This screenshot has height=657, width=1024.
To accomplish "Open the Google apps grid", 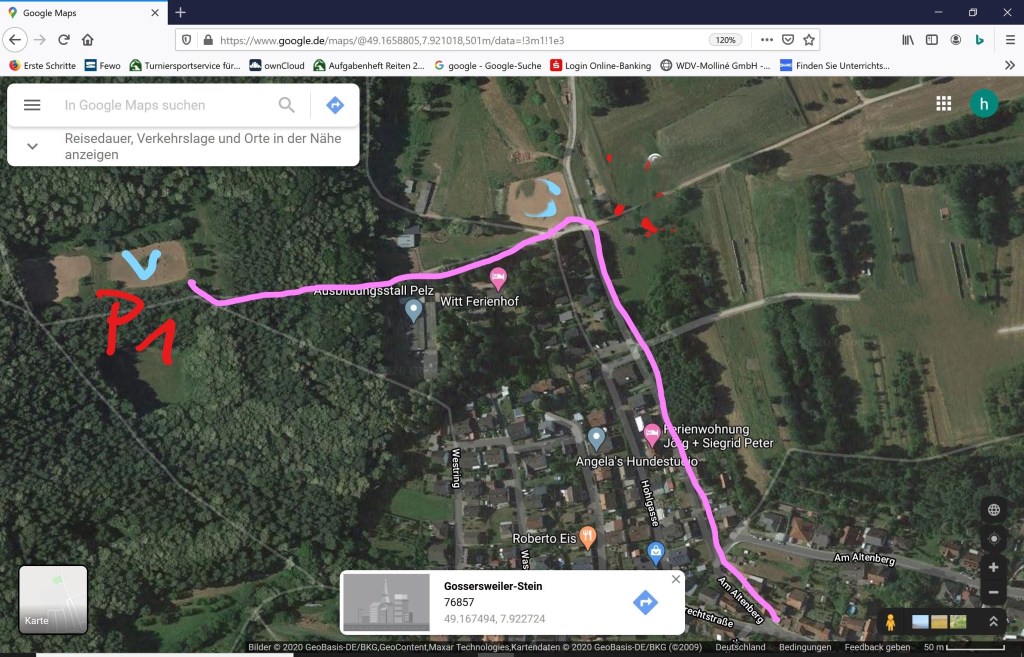I will pyautogui.click(x=944, y=104).
